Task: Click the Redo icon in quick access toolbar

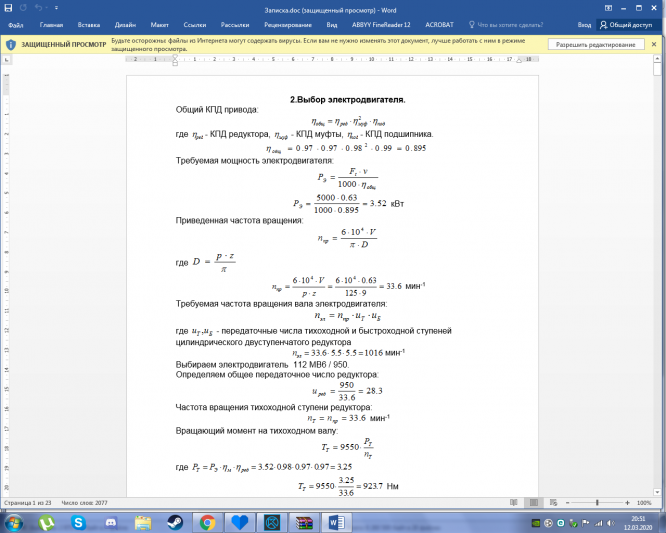Action: point(23,8)
